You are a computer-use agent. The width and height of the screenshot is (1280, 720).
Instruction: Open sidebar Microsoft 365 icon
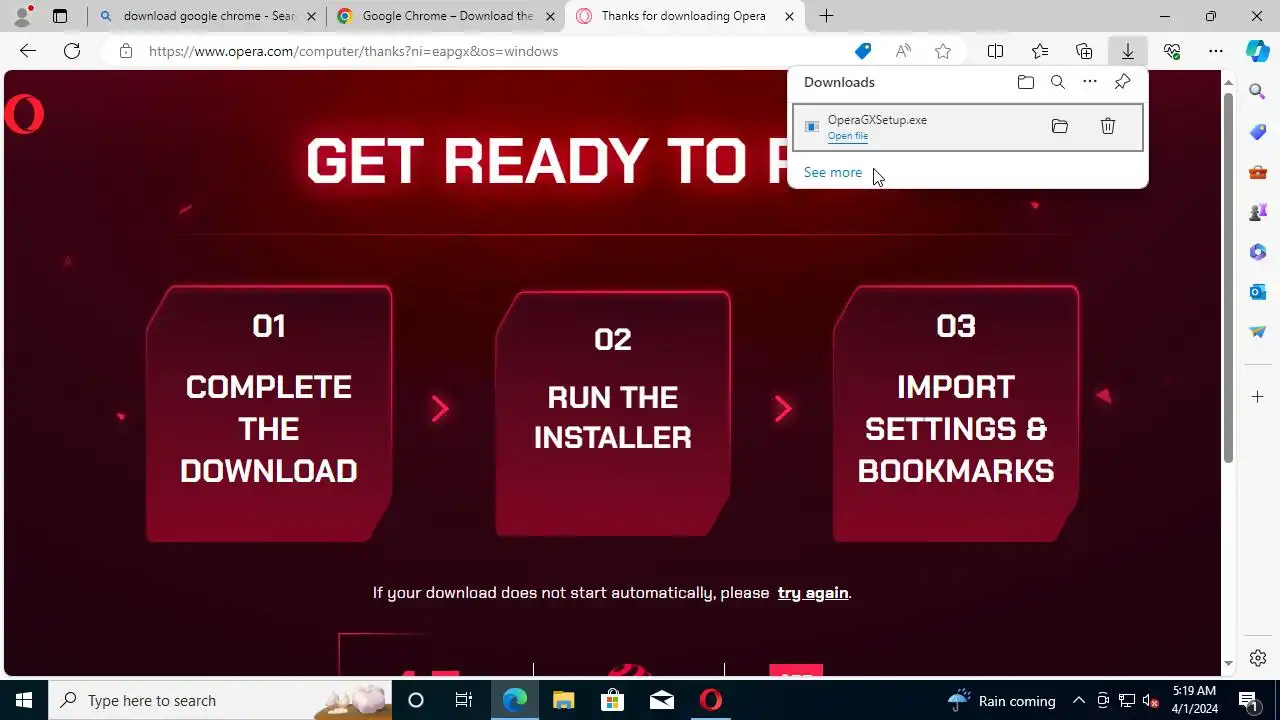pyautogui.click(x=1258, y=252)
